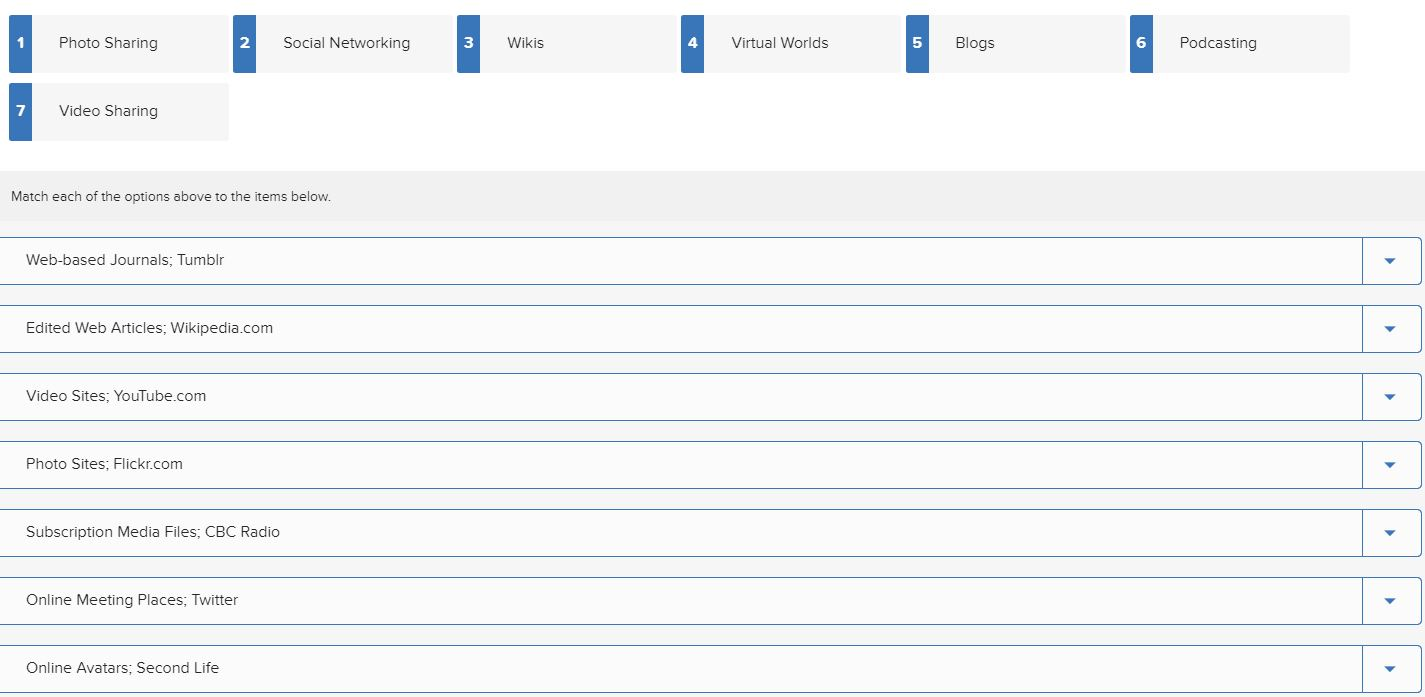Click the number 5 badge next to Blogs
The height and width of the screenshot is (697, 1425).
[x=916, y=43]
